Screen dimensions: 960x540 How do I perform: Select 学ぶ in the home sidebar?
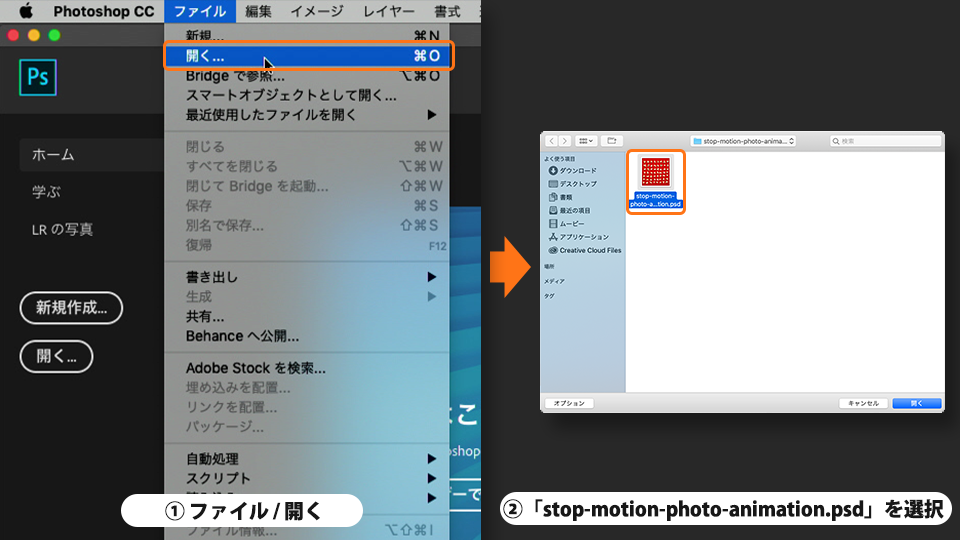pyautogui.click(x=47, y=192)
